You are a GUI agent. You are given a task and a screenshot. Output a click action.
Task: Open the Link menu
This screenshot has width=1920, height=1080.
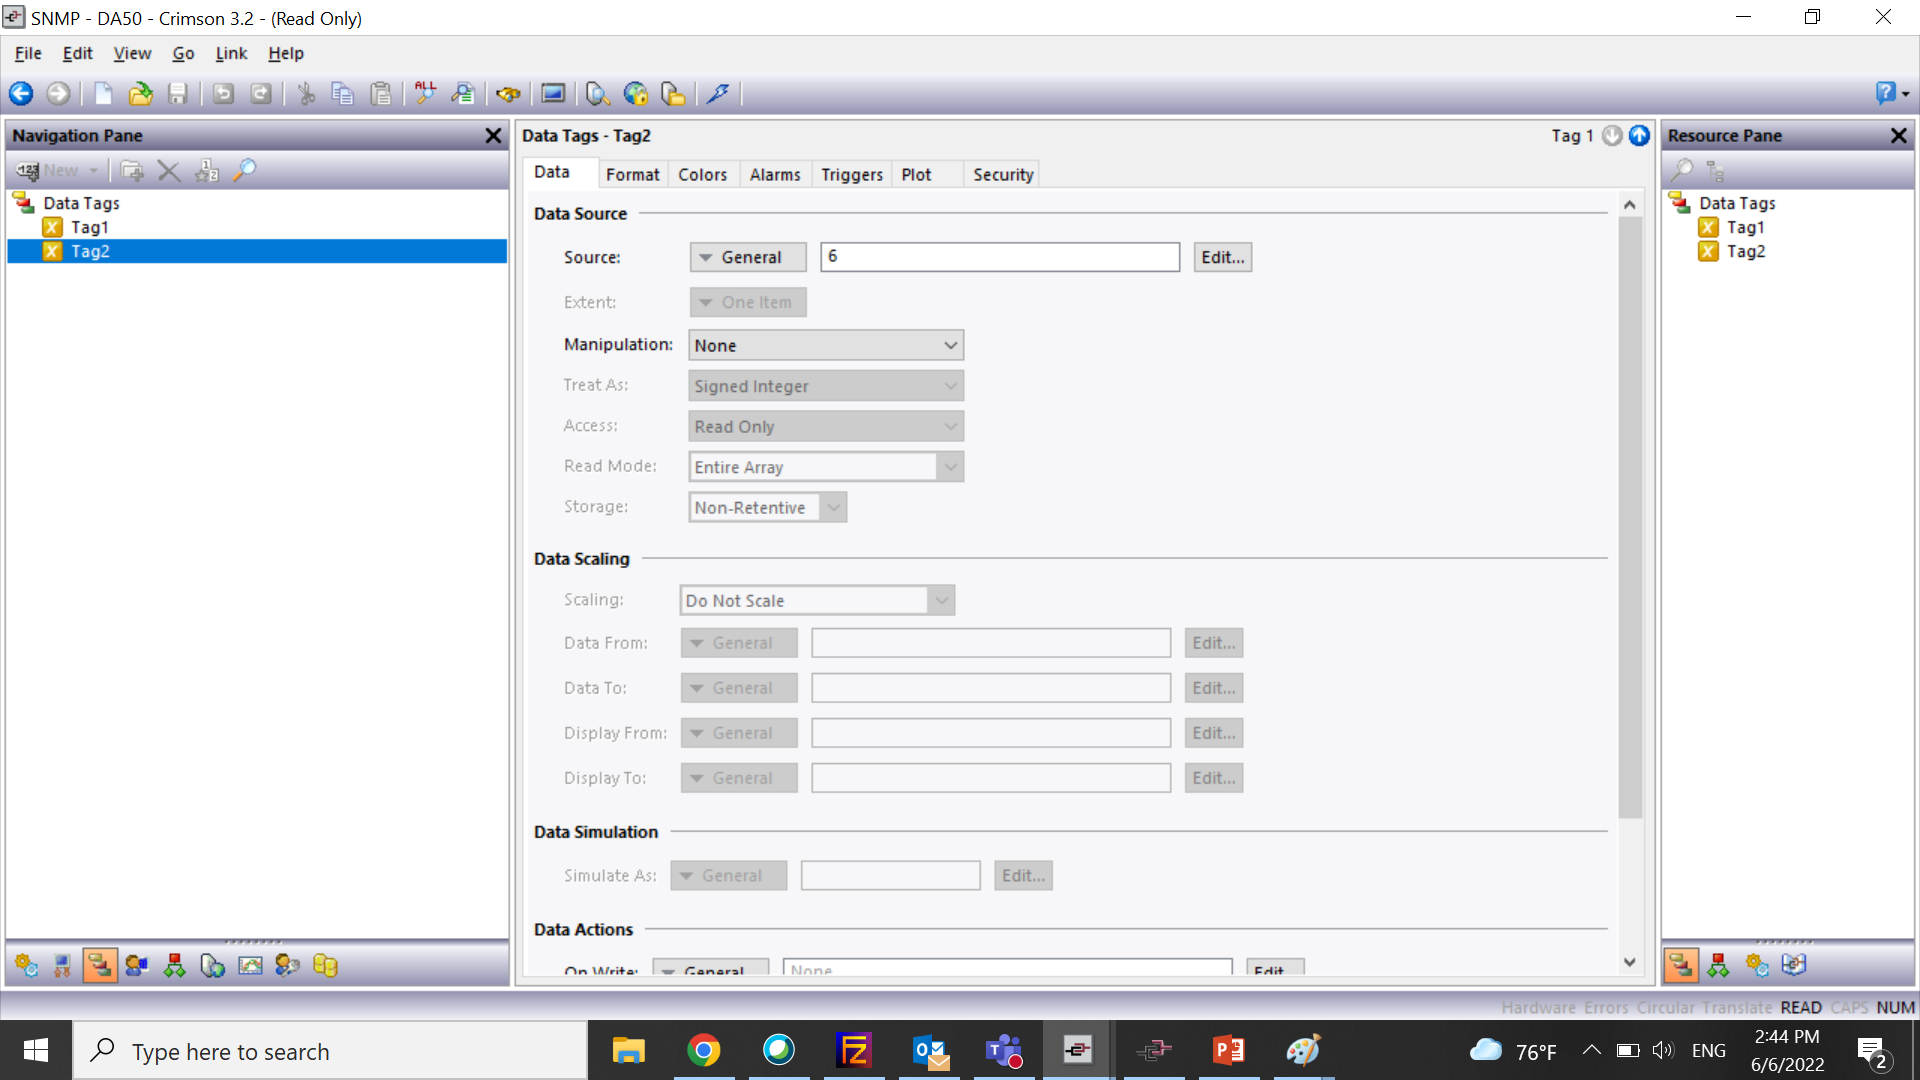[x=231, y=53]
